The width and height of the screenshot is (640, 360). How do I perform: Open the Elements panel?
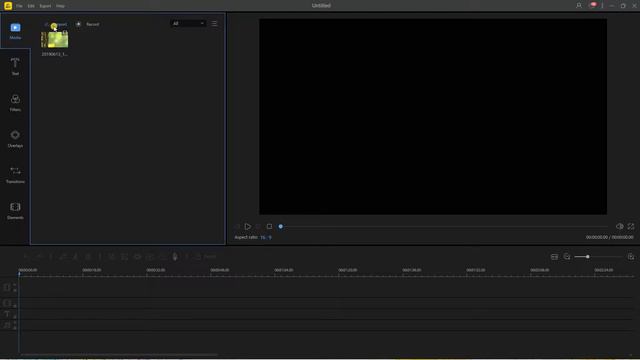(15, 210)
